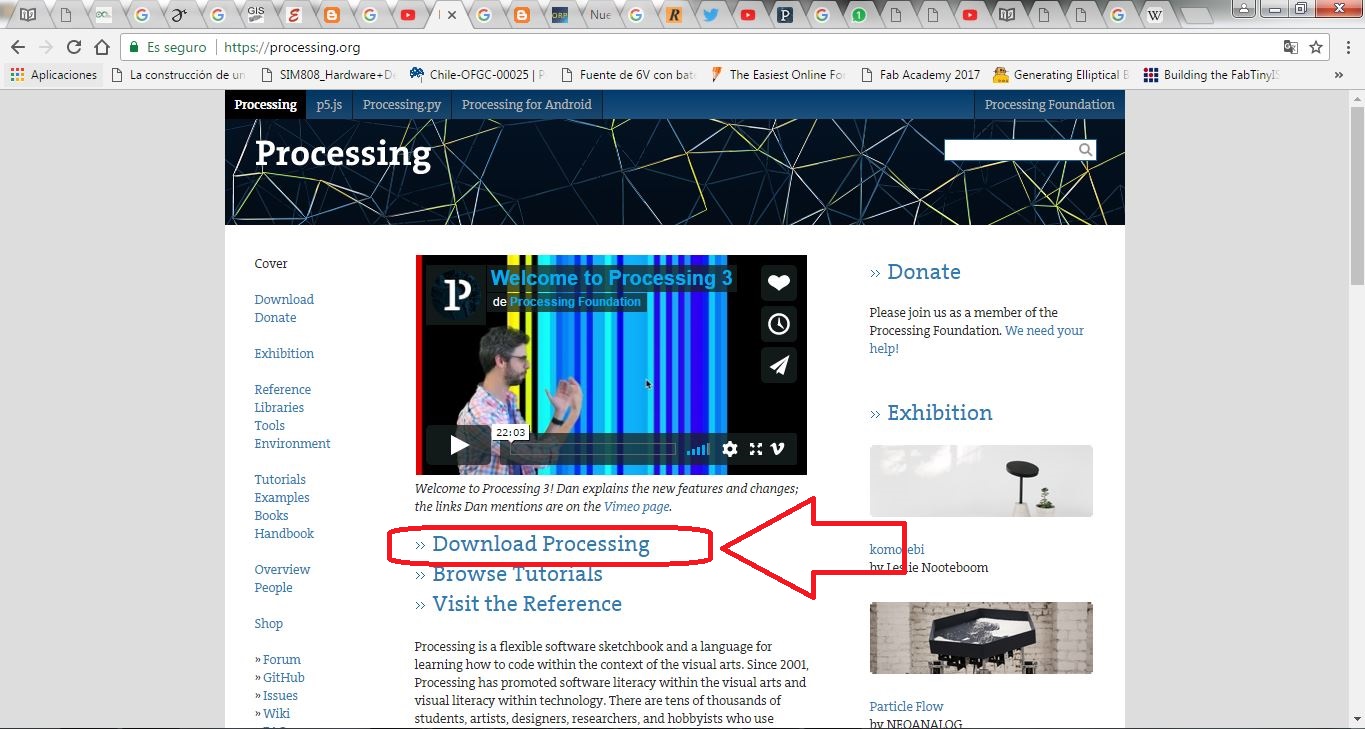Open Shop in the left sidebar

pyautogui.click(x=268, y=624)
